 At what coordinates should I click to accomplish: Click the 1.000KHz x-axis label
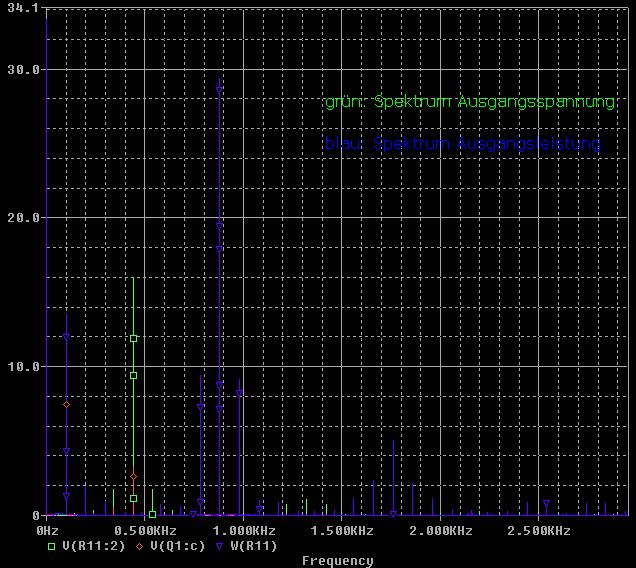(244, 531)
